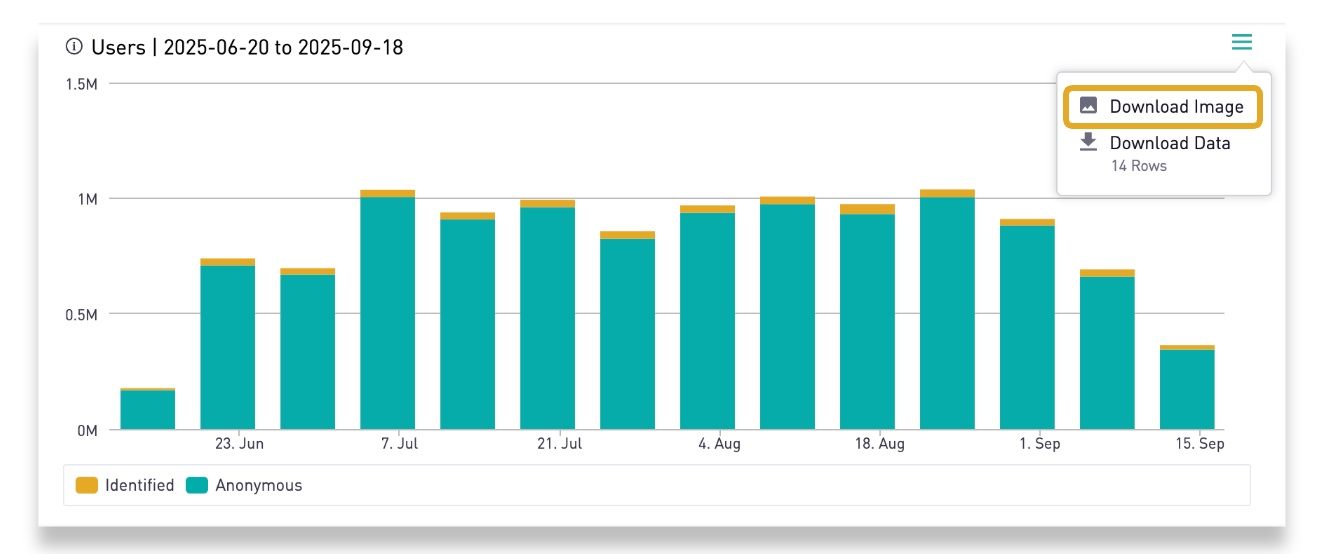
Task: Toggle the Identified series via its legend label
Action: point(139,485)
